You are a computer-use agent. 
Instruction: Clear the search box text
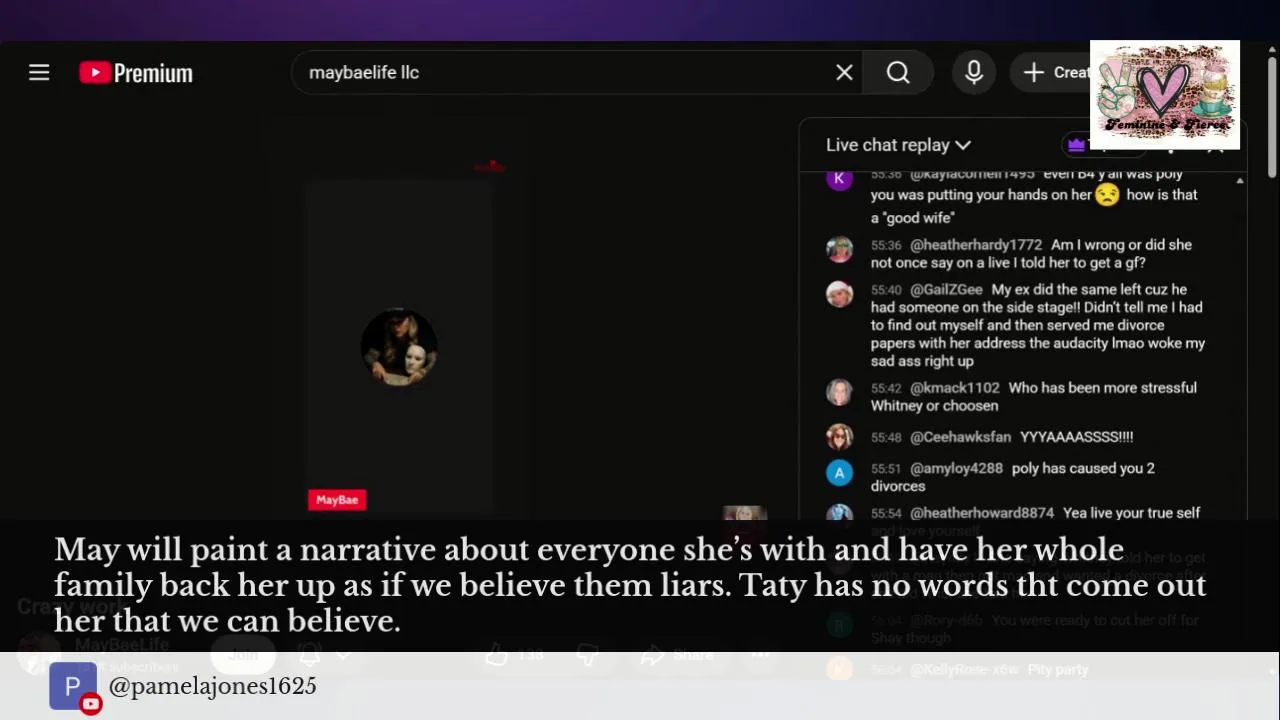click(x=844, y=73)
